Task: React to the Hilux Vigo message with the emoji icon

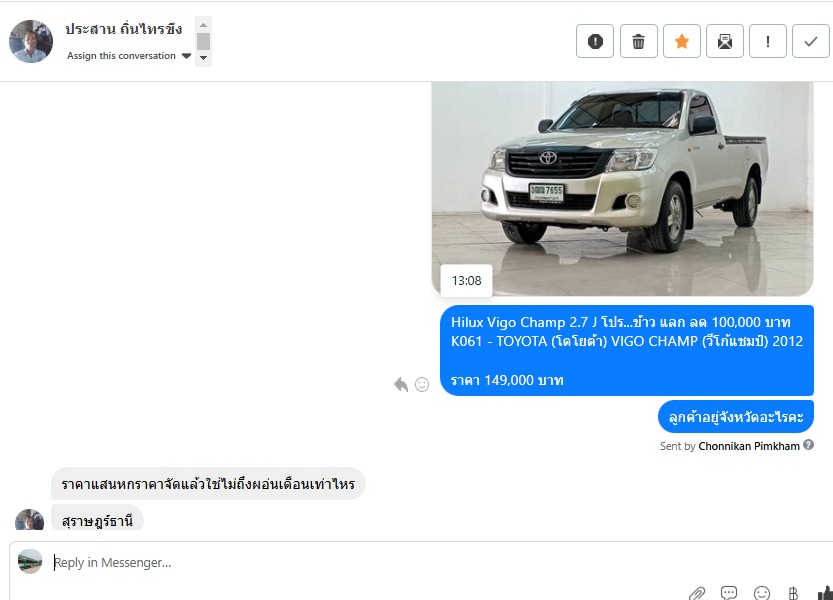Action: point(422,384)
